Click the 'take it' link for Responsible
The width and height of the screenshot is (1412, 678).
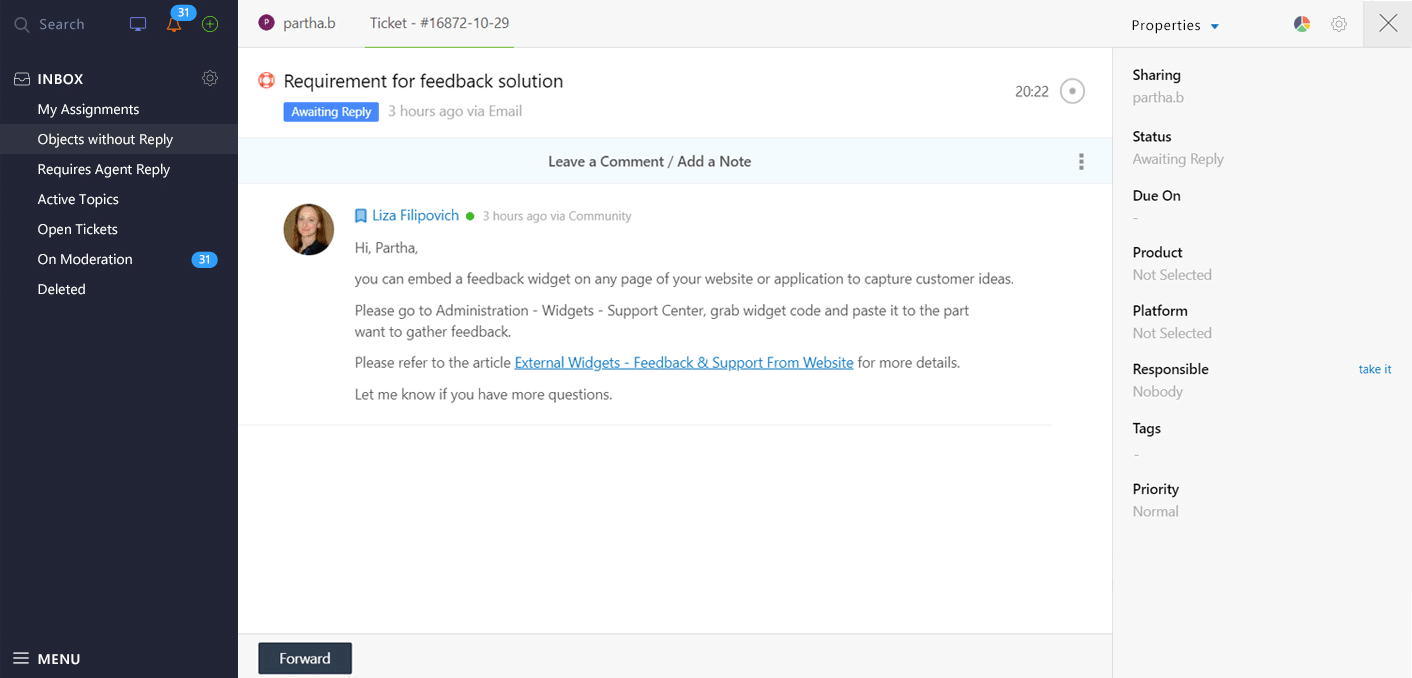pos(1374,369)
